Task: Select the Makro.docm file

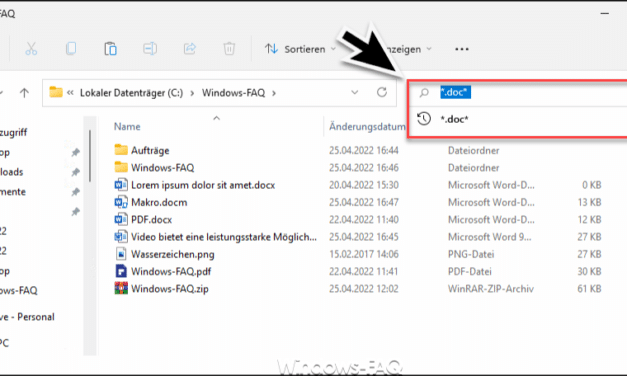Action: (159, 202)
